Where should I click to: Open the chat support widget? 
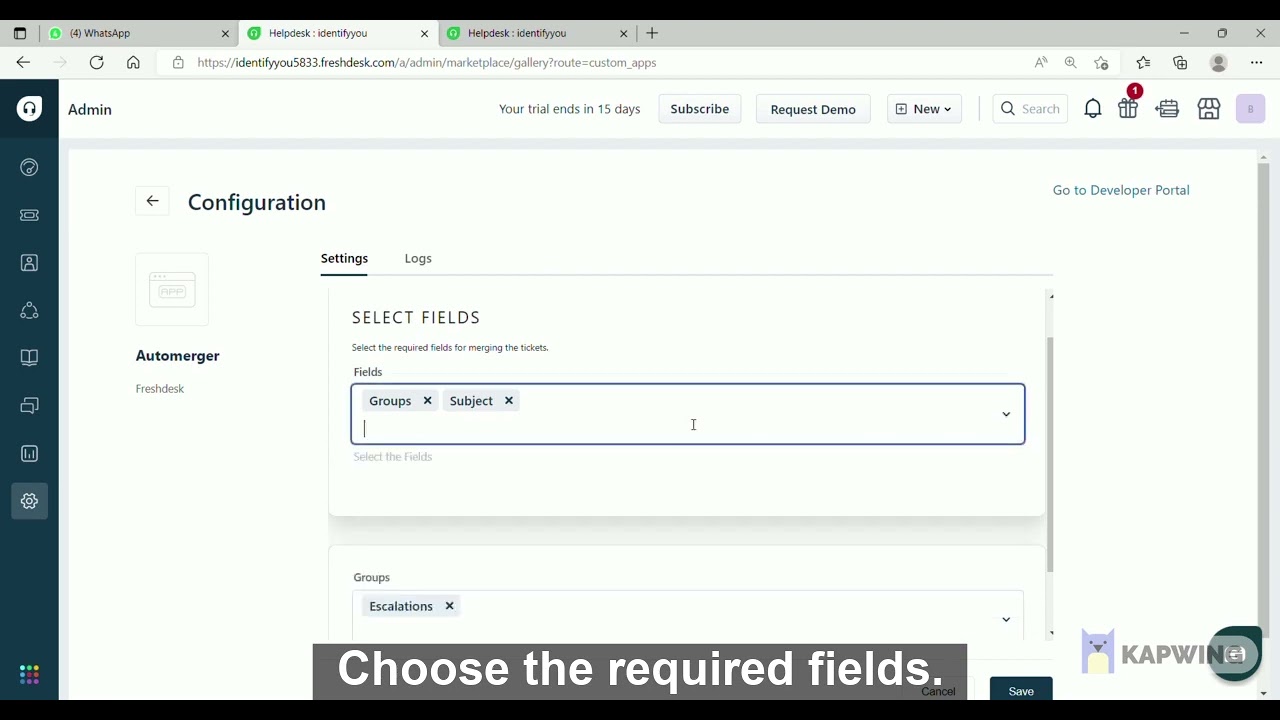[1235, 654]
